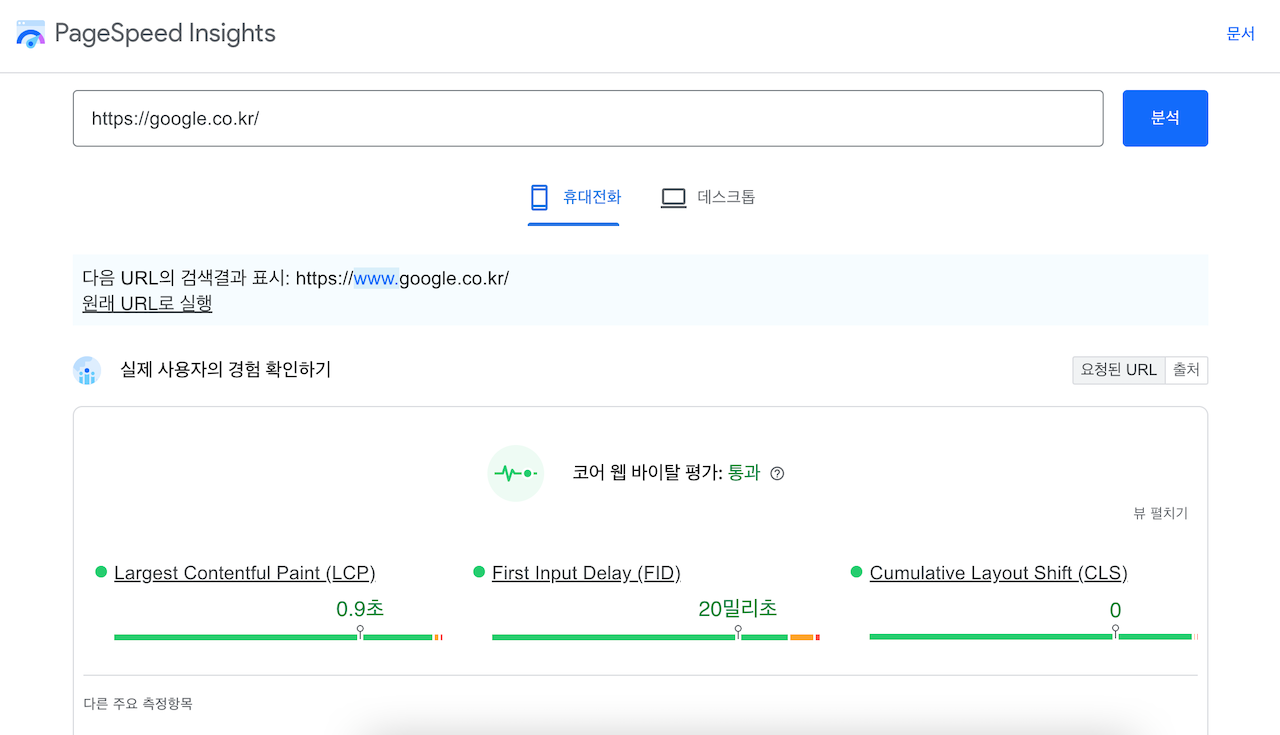Click the Core Web Vitals pulse icon
Screen dimensions: 1280x735
tap(515, 472)
